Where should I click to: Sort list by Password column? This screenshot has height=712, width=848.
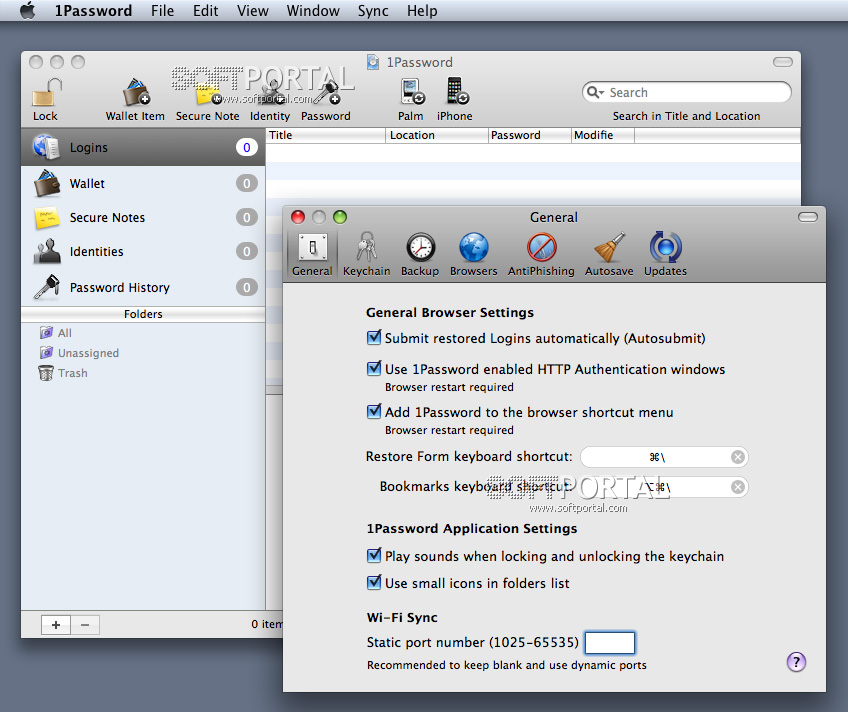(x=530, y=135)
